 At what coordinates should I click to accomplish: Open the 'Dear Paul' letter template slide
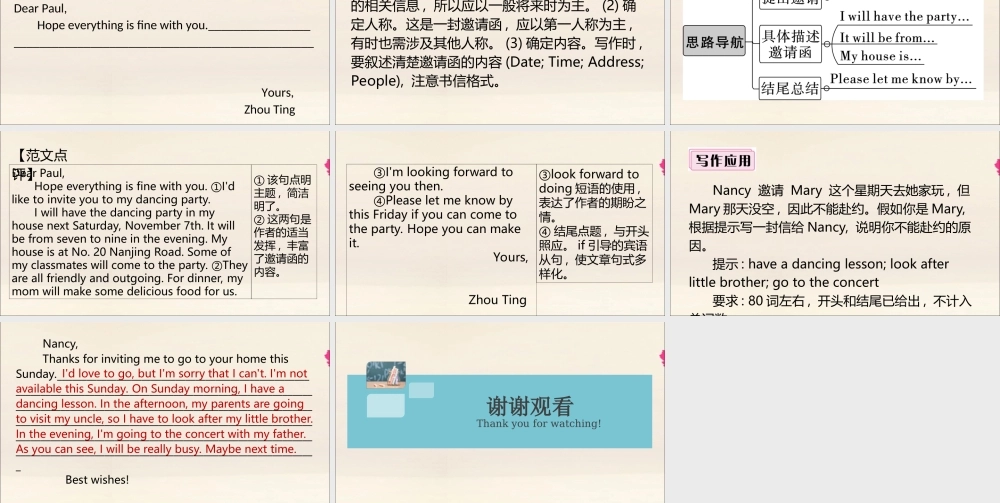coord(165,62)
